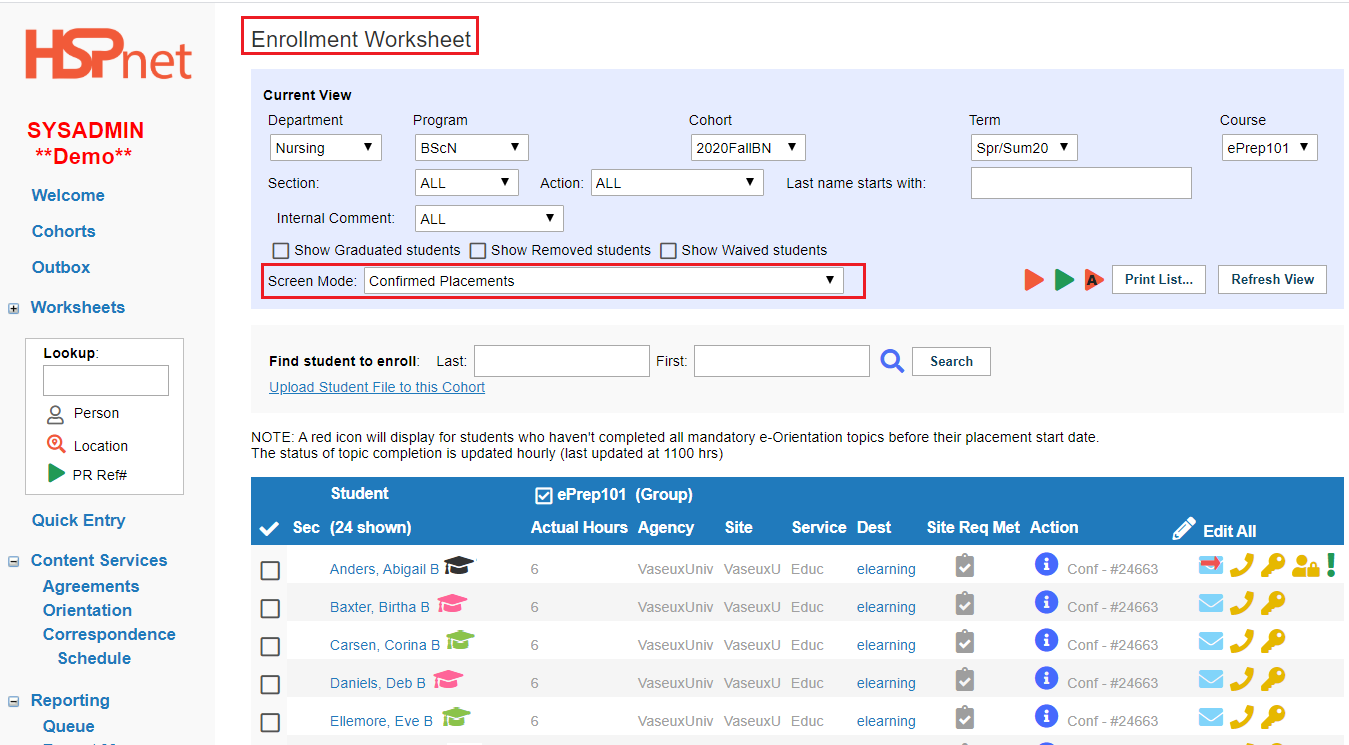This screenshot has width=1349, height=745.
Task: Open the Screen Mode dropdown
Action: 603,281
